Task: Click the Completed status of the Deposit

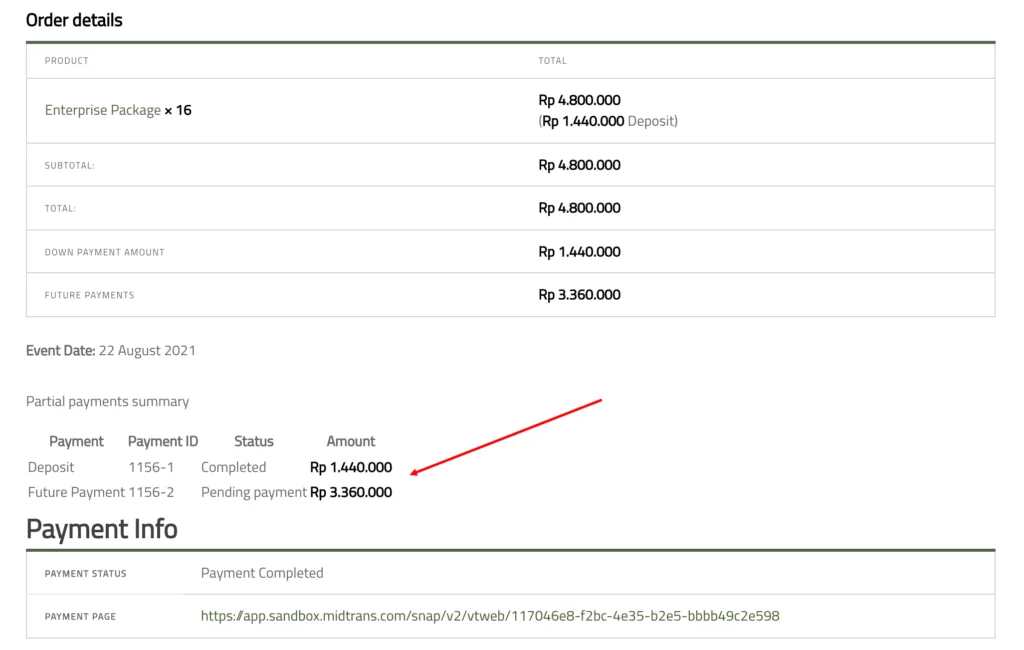Action: click(233, 467)
